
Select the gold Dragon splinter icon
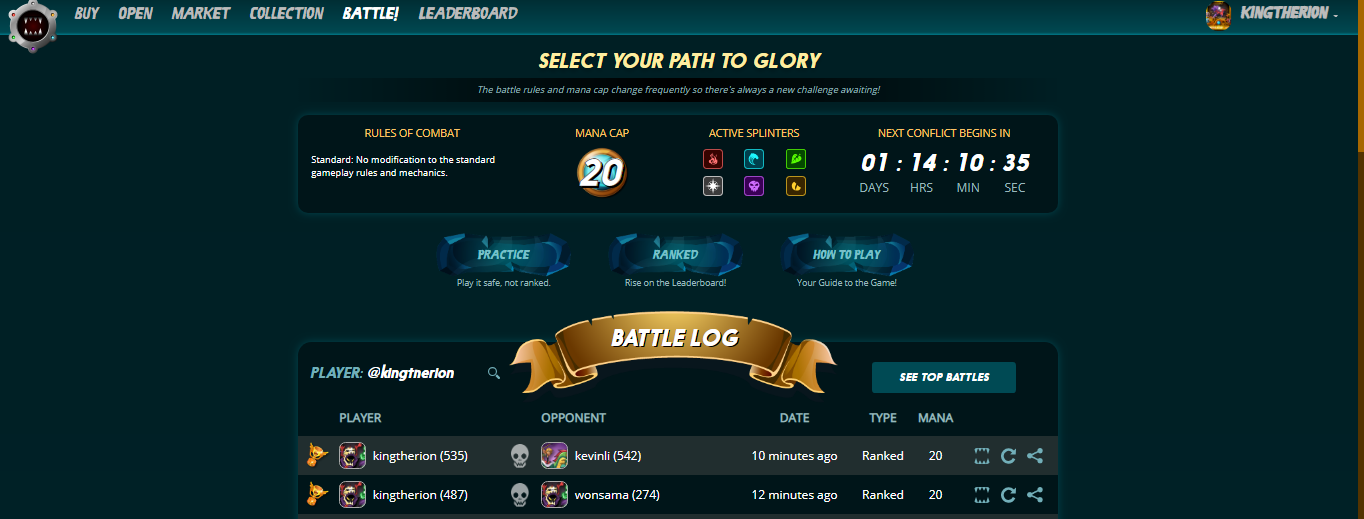796,186
